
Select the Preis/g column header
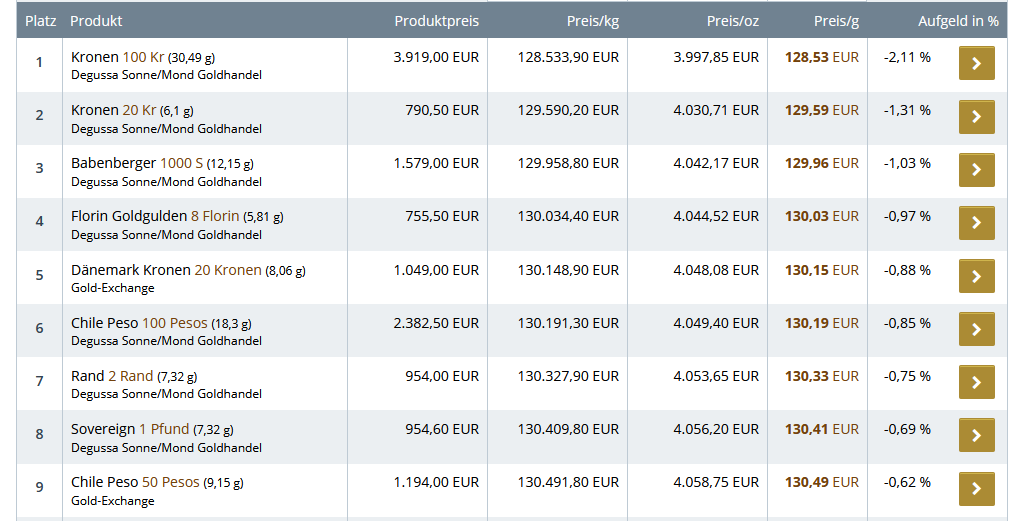click(836, 21)
